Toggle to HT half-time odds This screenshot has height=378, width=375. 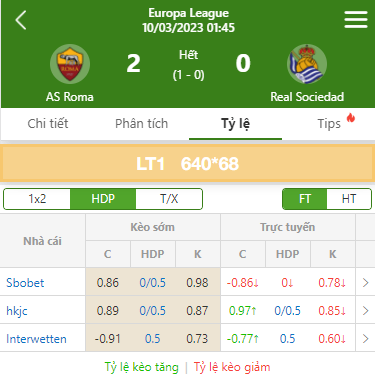pyautogui.click(x=349, y=199)
